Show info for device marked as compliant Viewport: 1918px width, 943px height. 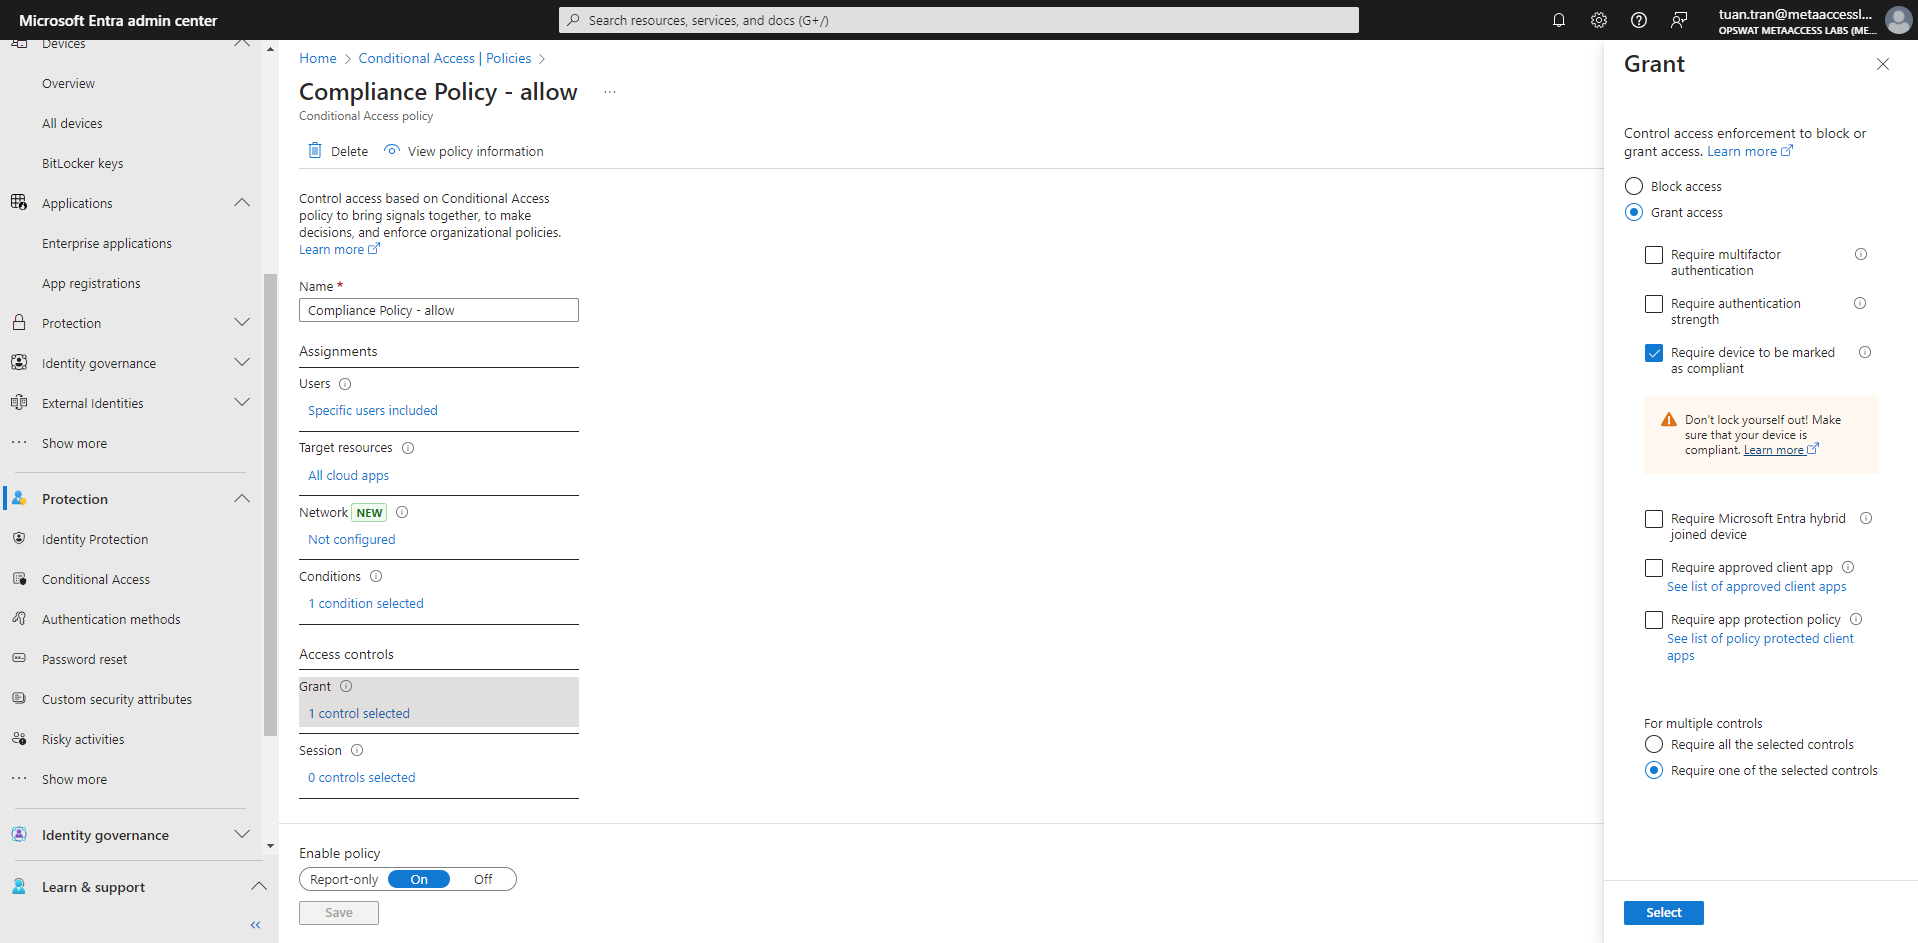coord(1865,352)
